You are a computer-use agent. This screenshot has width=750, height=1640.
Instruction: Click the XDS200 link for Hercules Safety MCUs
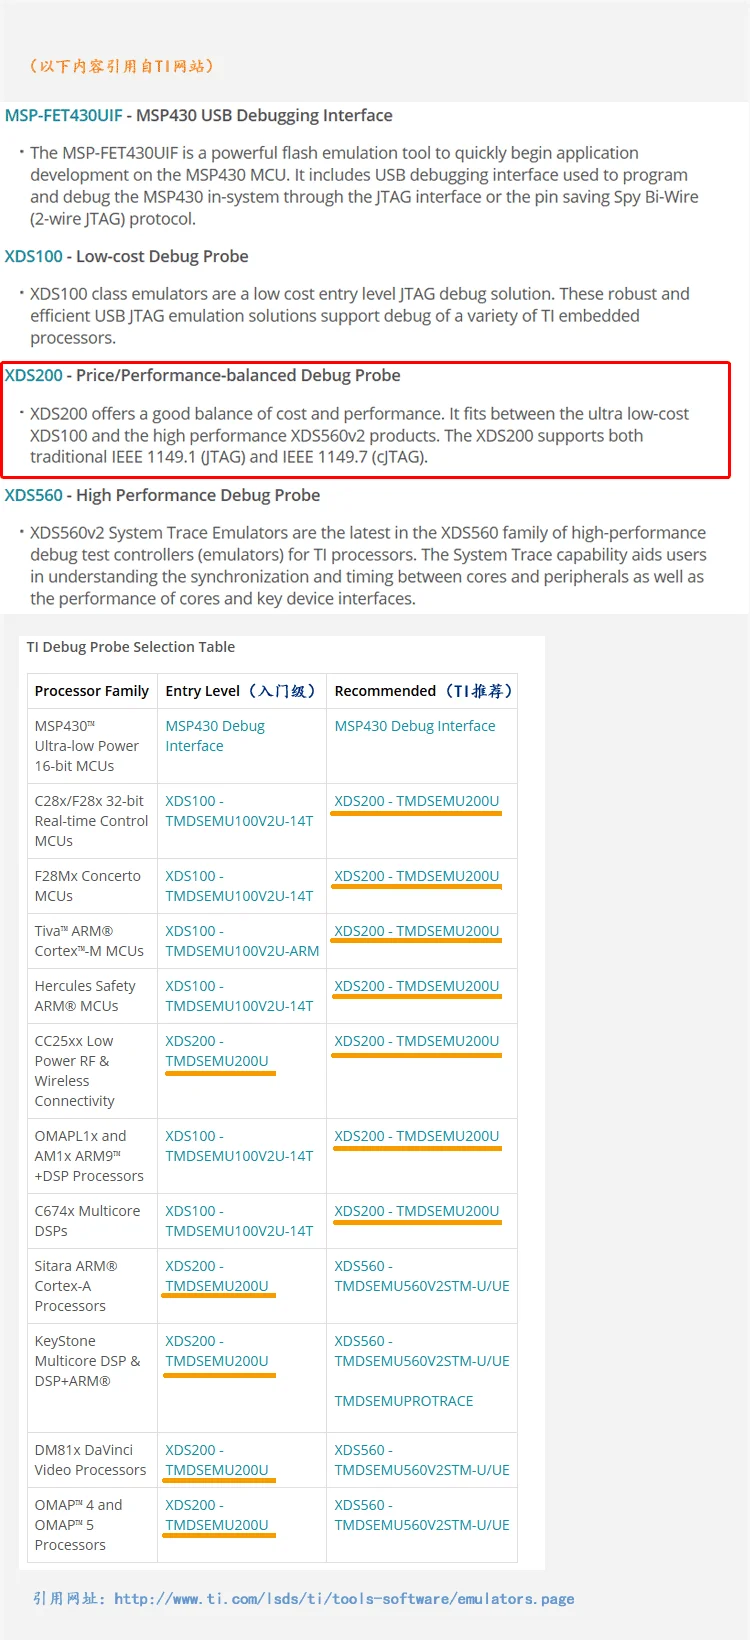(x=417, y=986)
